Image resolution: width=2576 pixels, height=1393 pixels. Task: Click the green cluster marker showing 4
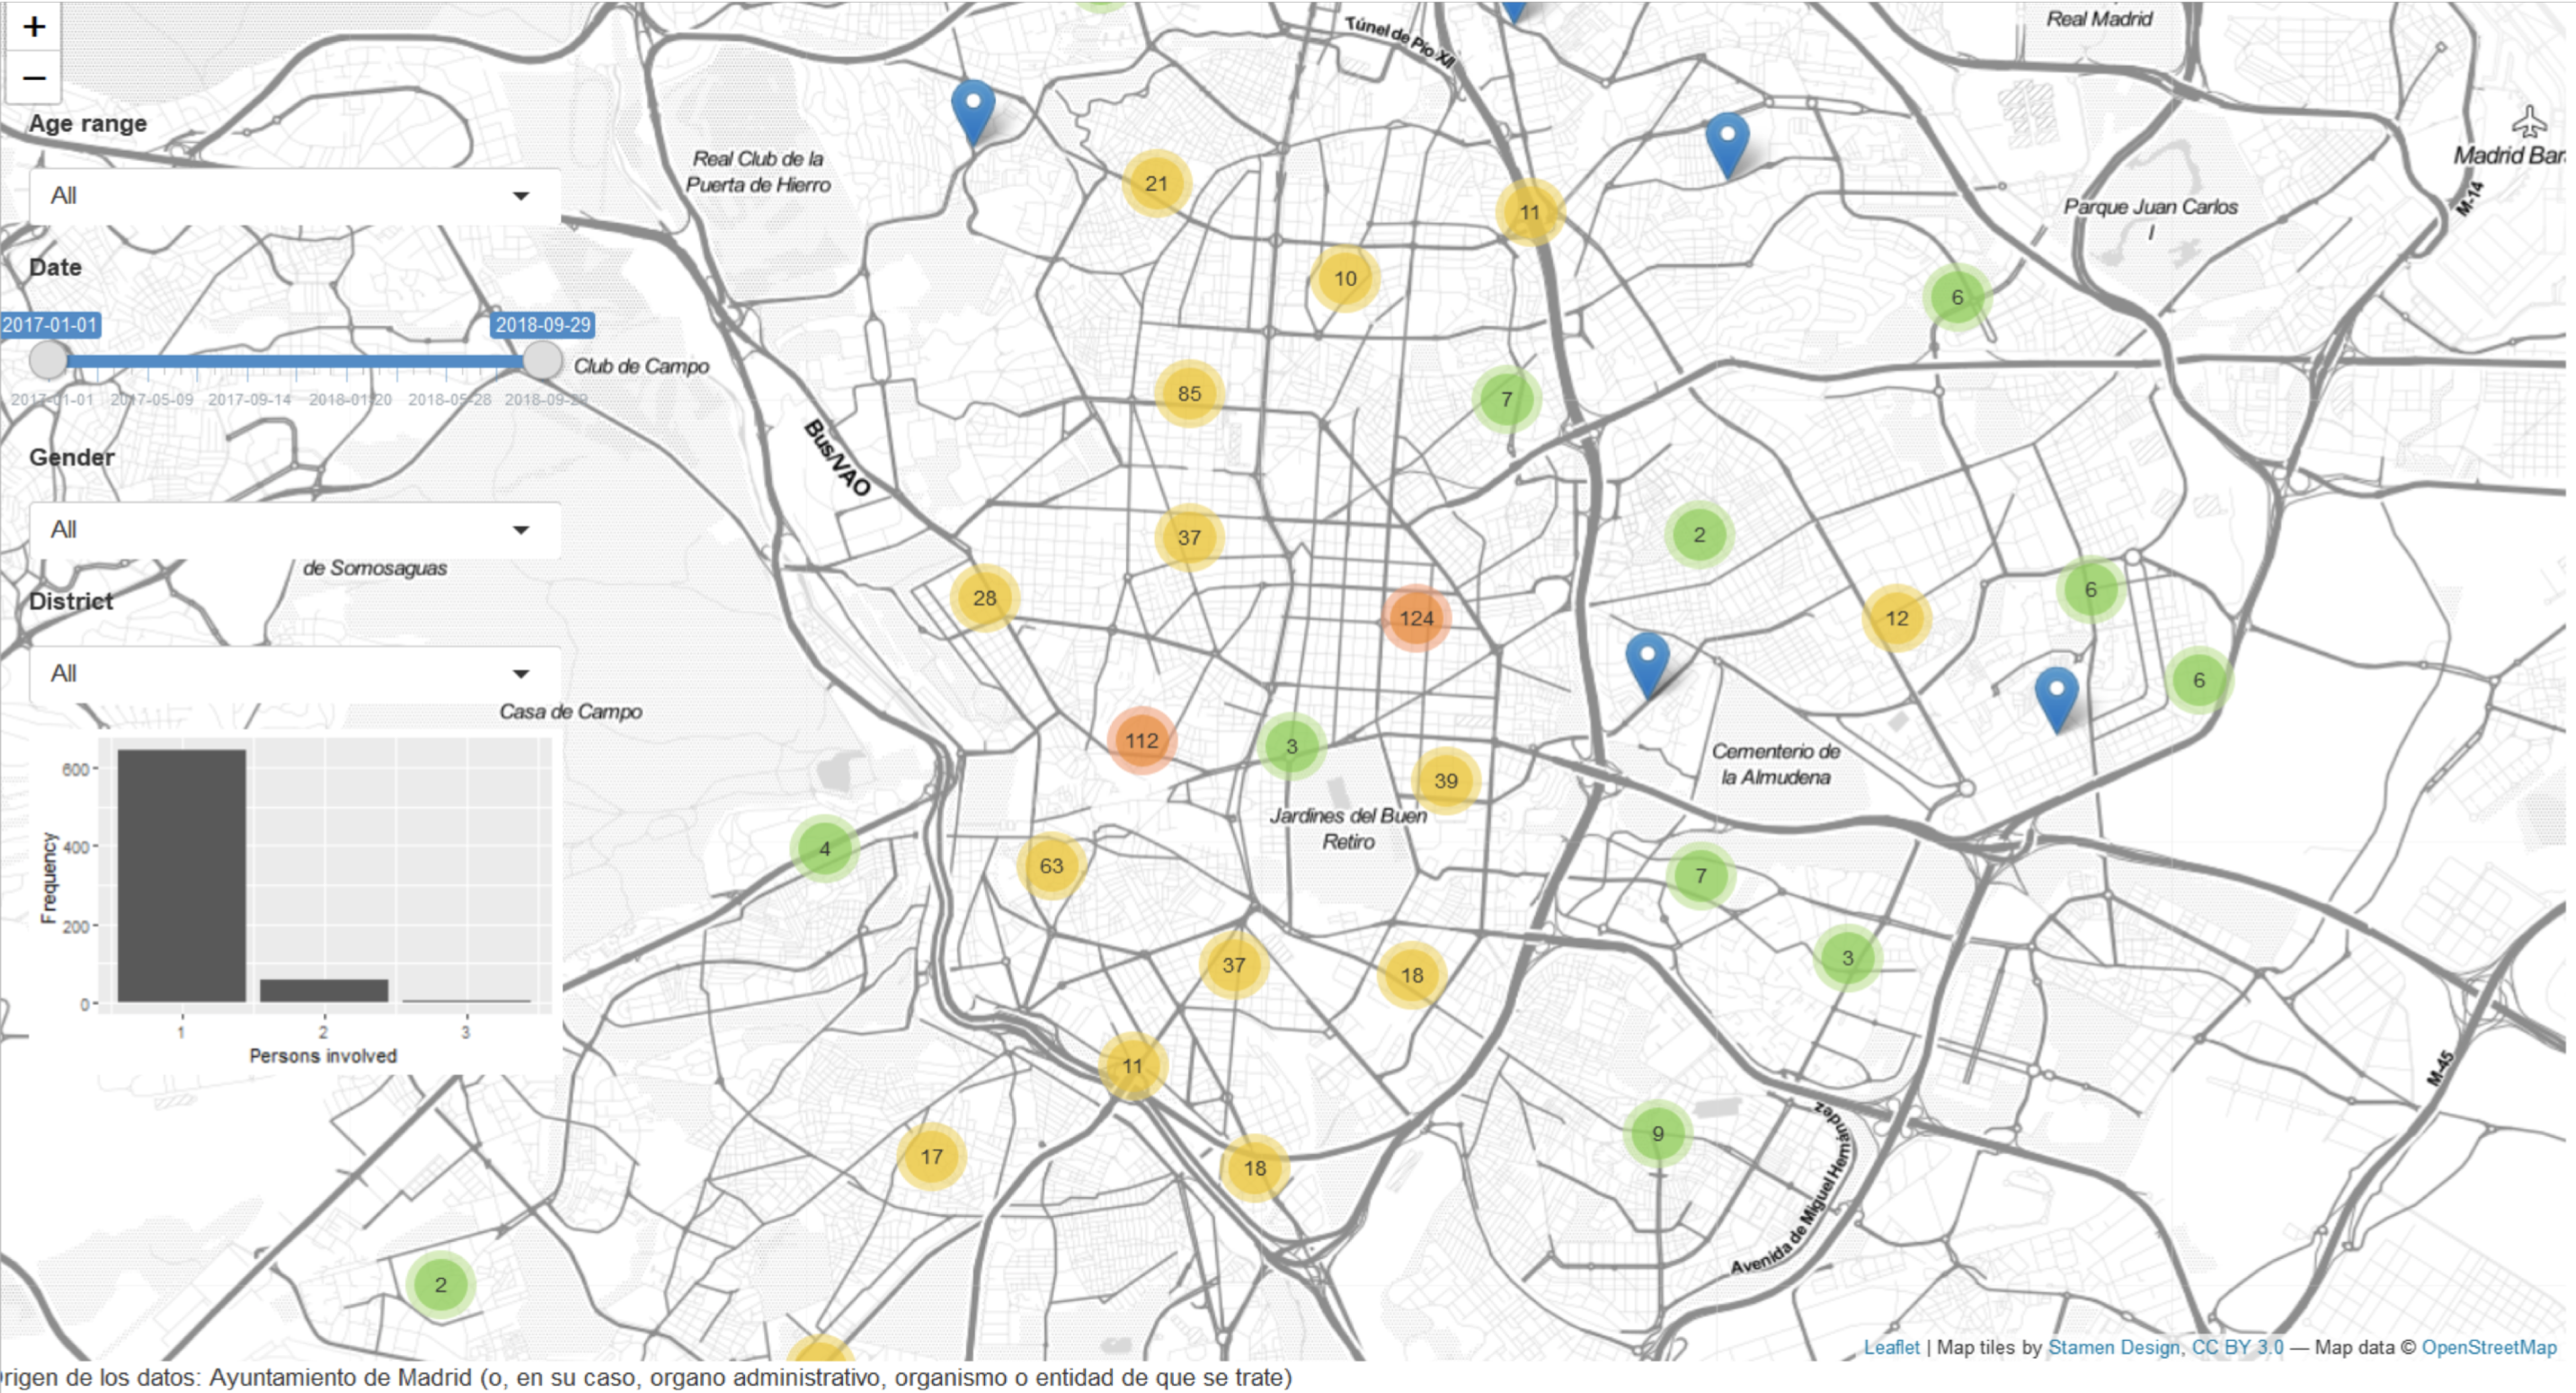[824, 849]
